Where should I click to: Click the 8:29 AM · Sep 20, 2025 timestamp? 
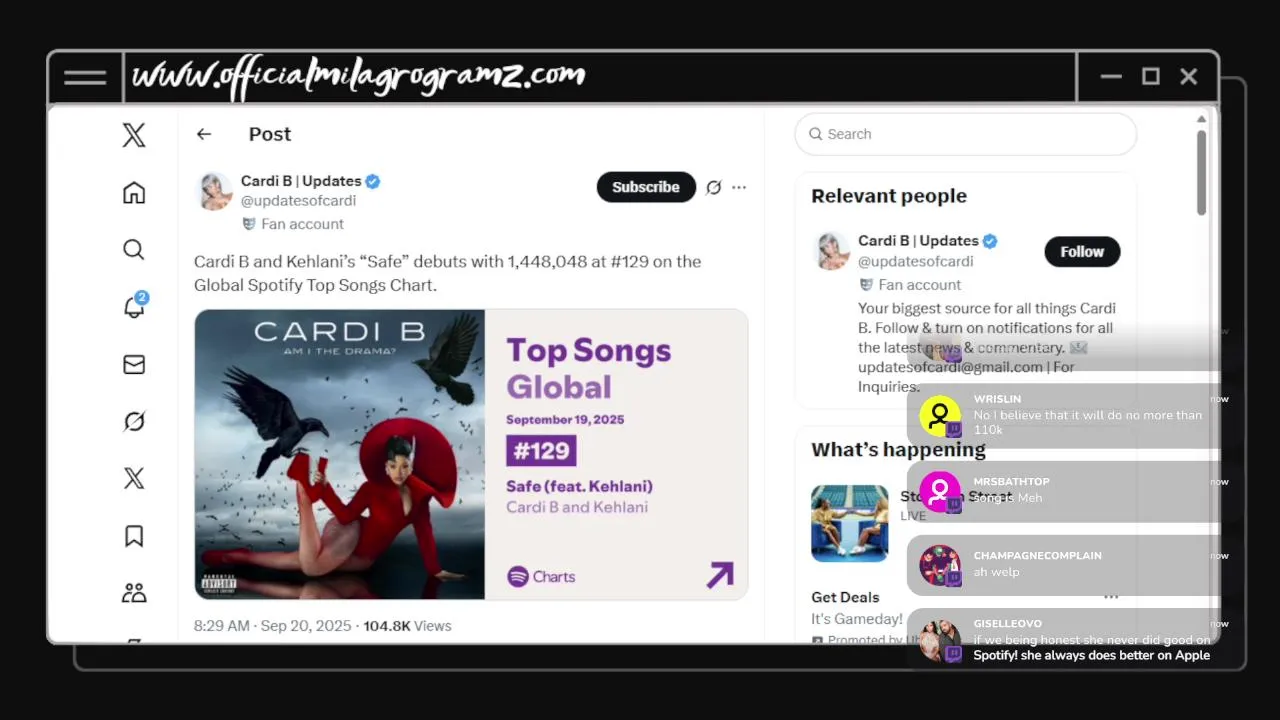pos(273,626)
